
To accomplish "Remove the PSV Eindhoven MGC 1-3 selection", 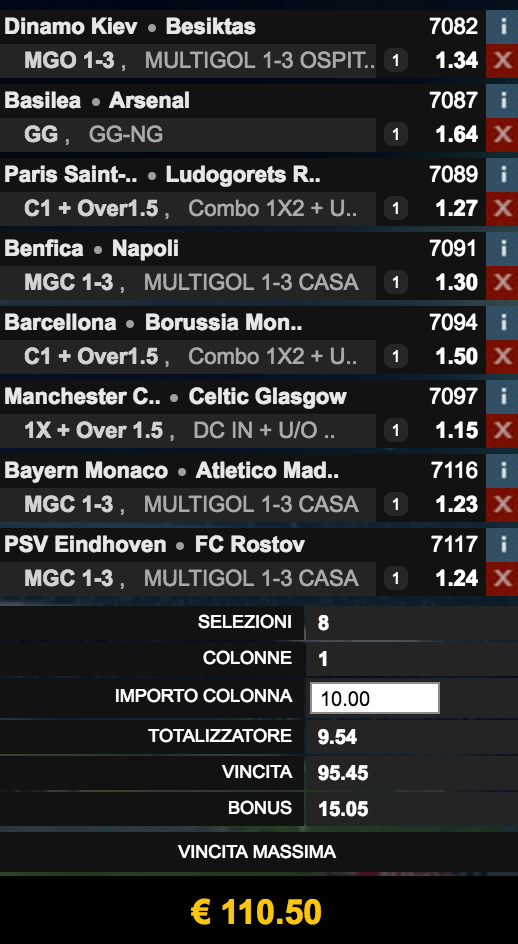I will click(502, 579).
